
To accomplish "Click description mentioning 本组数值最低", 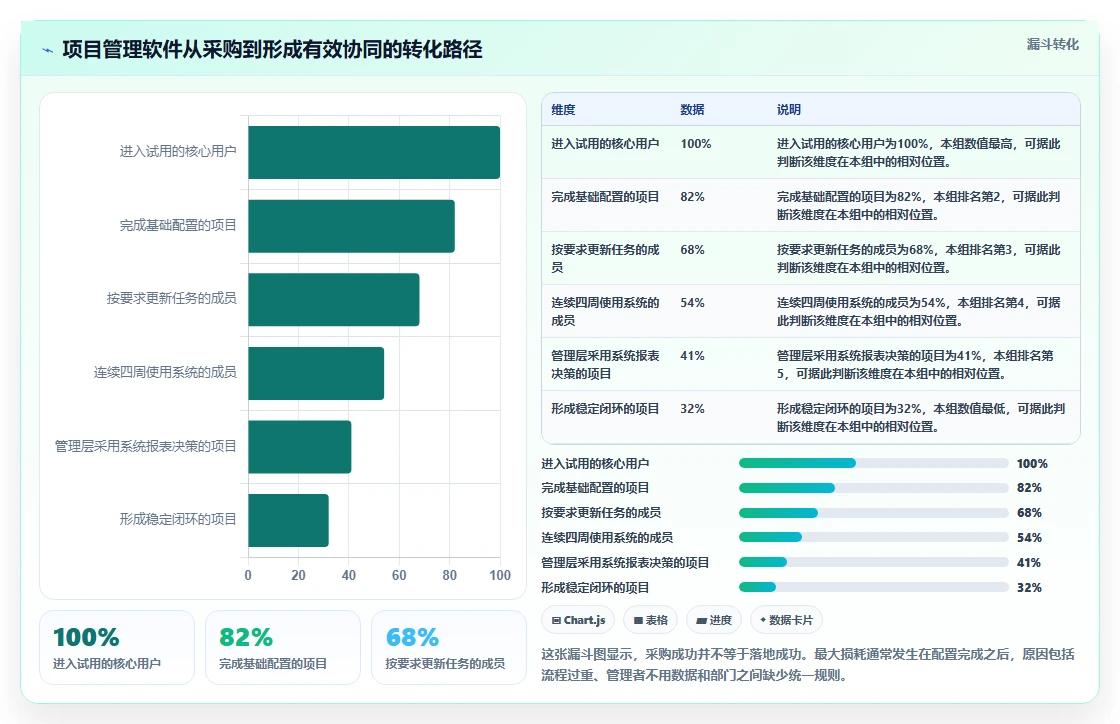I will click(x=921, y=418).
